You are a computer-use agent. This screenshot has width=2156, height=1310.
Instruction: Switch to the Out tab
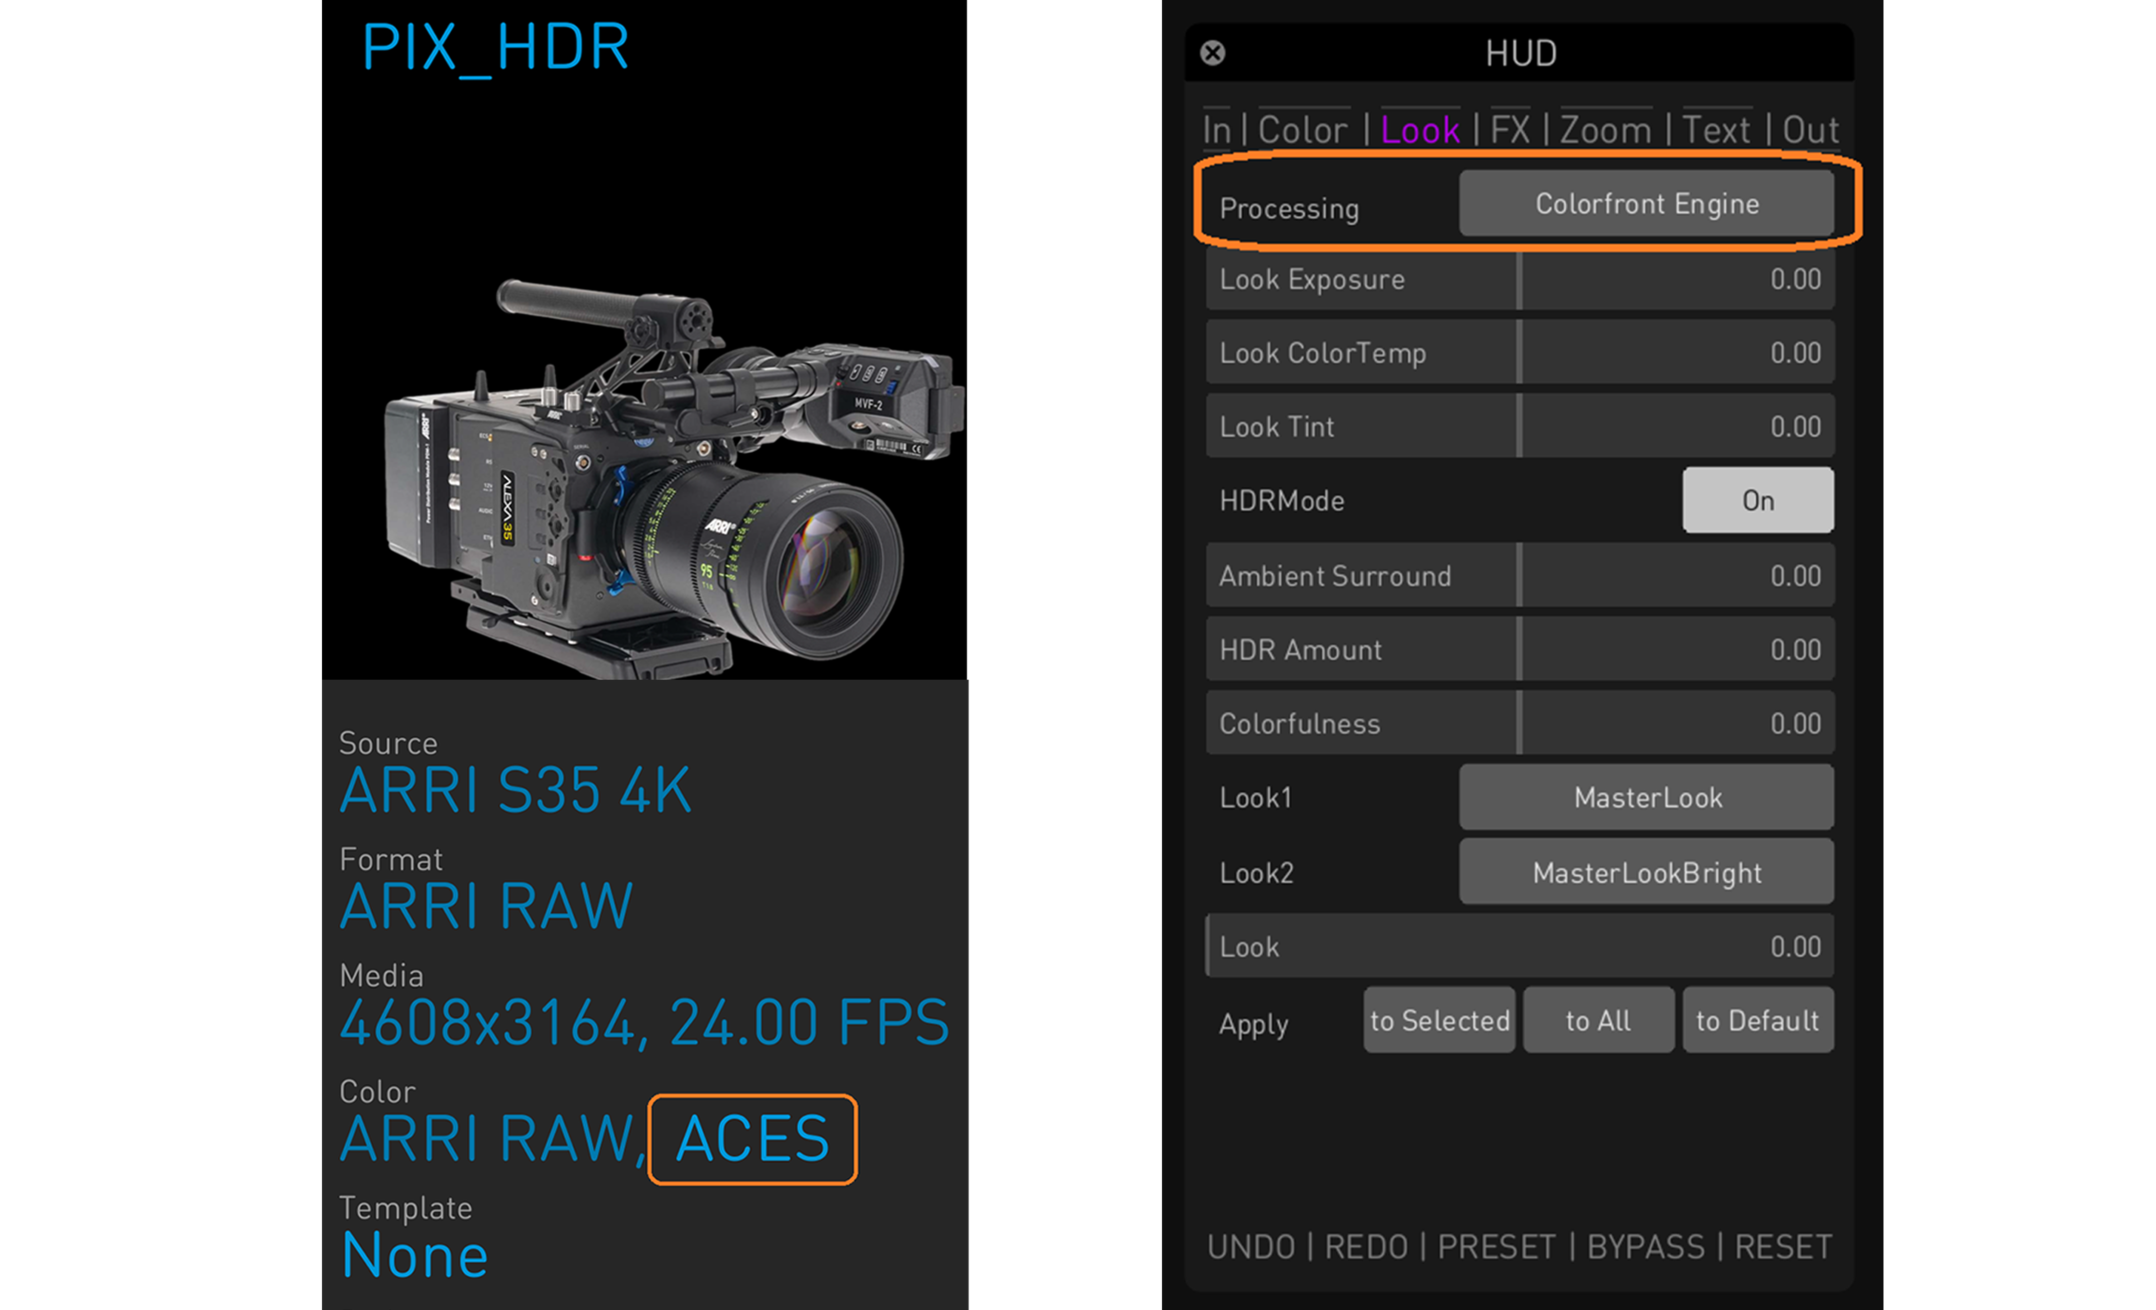coord(1810,130)
